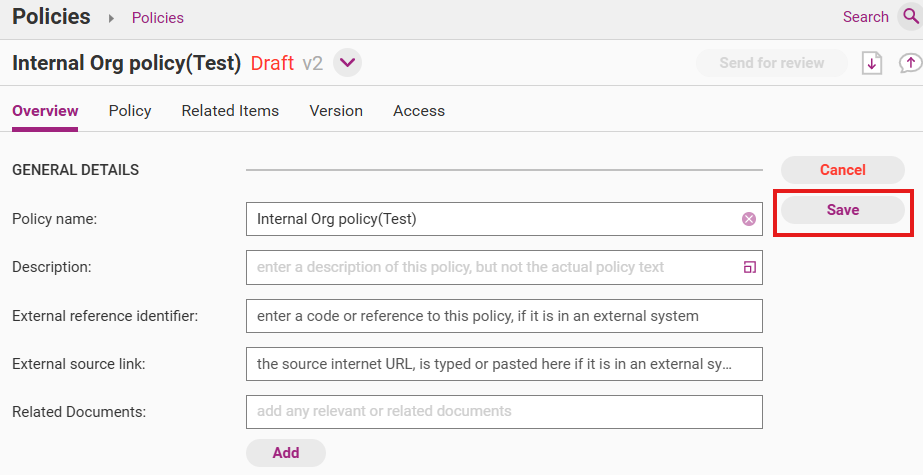Go to the Version tab
The width and height of the screenshot is (923, 475).
(336, 111)
